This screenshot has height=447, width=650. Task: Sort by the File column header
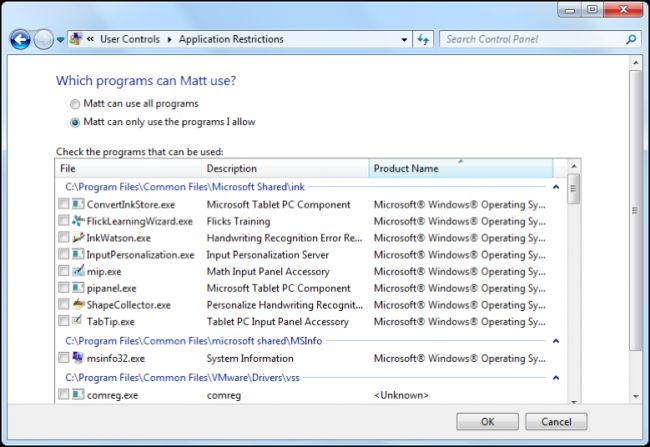(129, 168)
